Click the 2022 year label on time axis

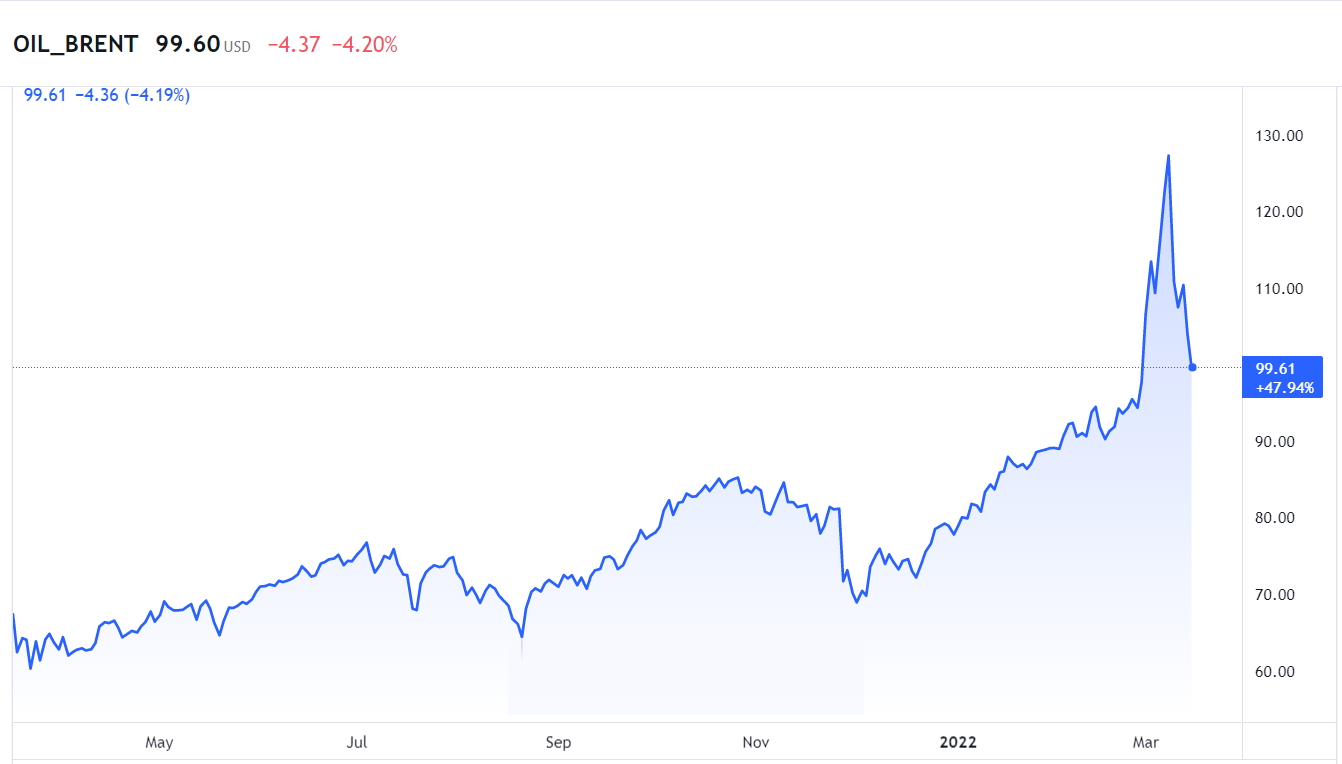(958, 742)
